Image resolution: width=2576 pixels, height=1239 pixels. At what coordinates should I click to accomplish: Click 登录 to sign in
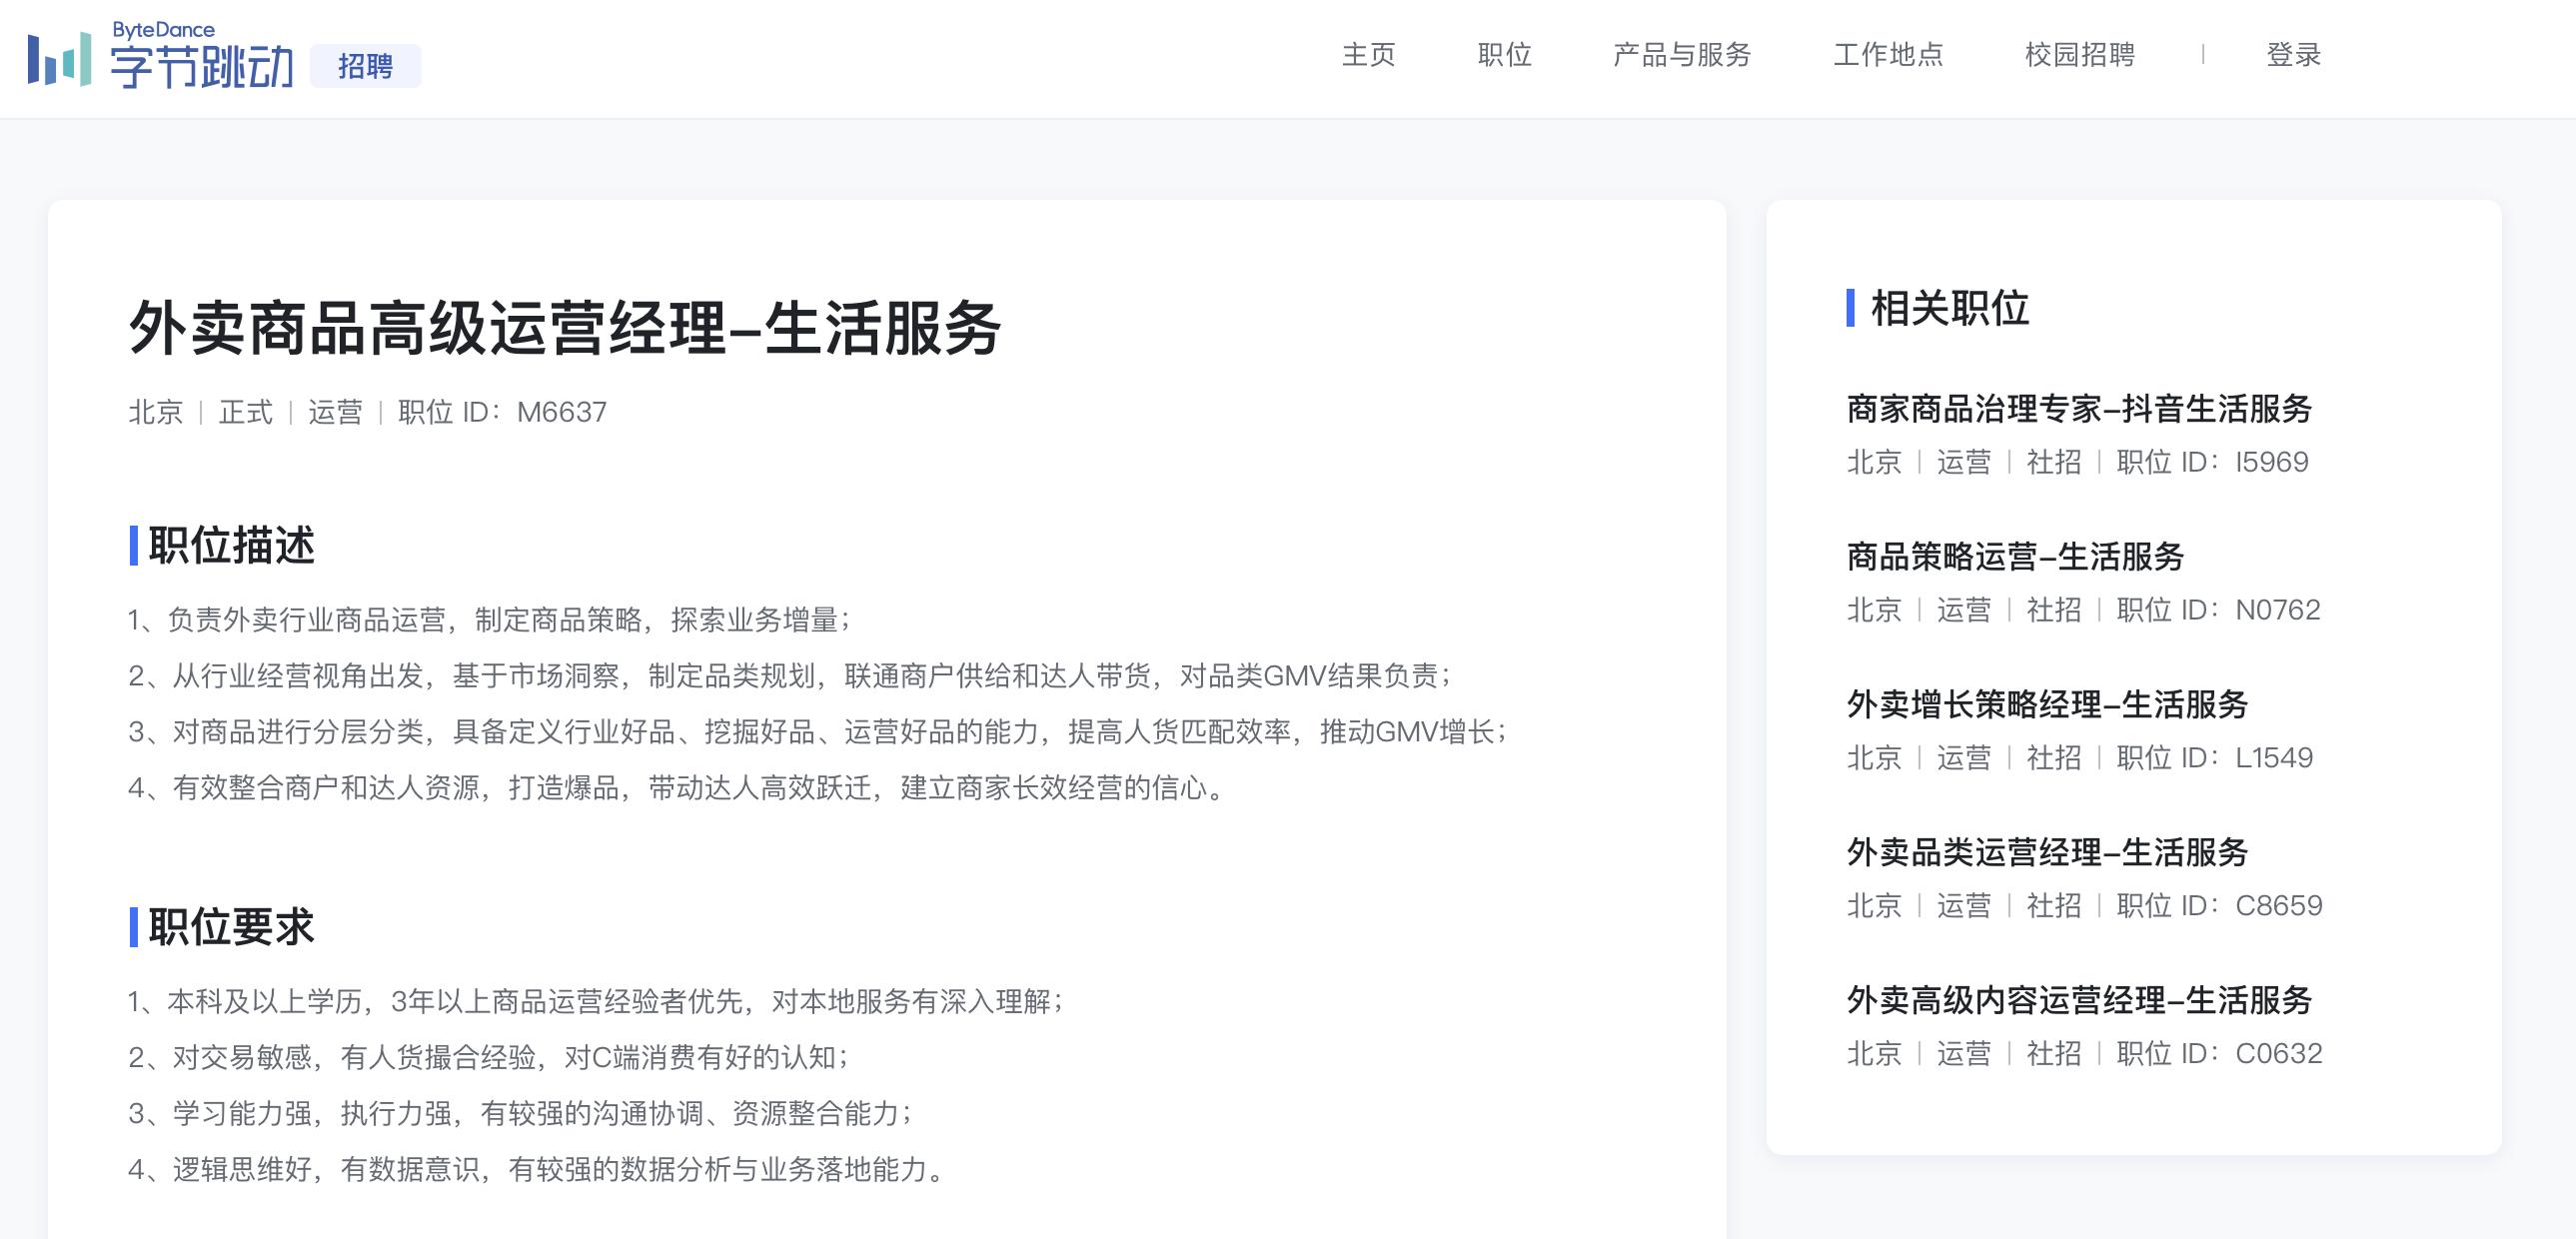(x=2294, y=56)
